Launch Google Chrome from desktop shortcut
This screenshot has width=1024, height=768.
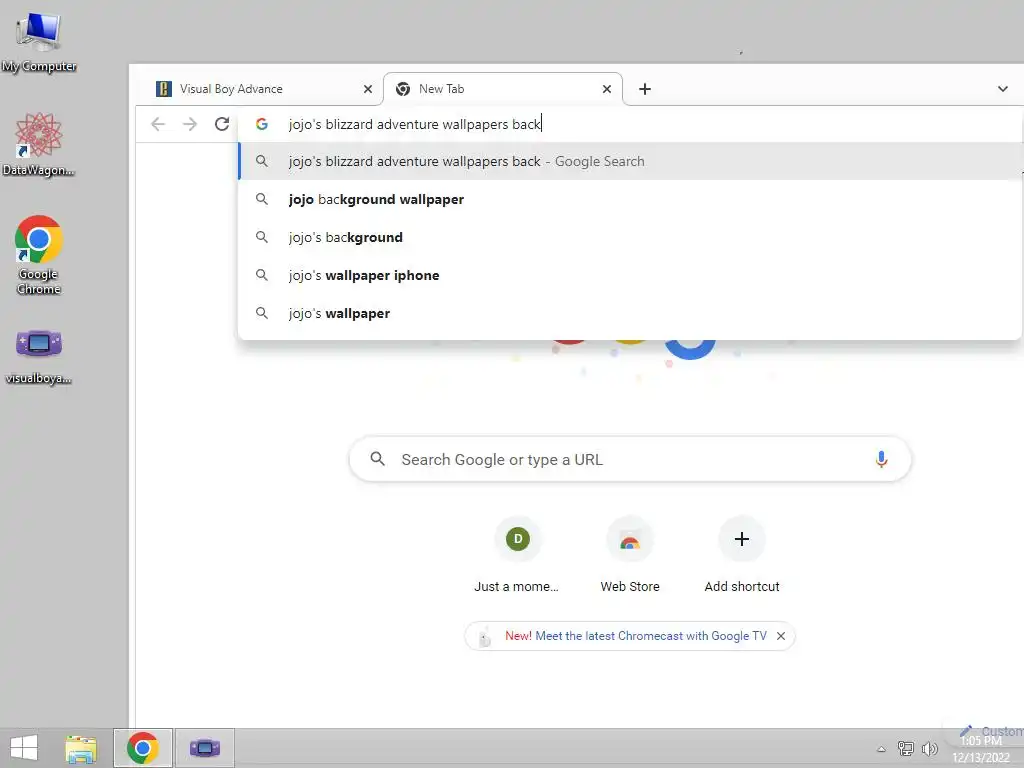click(x=39, y=255)
